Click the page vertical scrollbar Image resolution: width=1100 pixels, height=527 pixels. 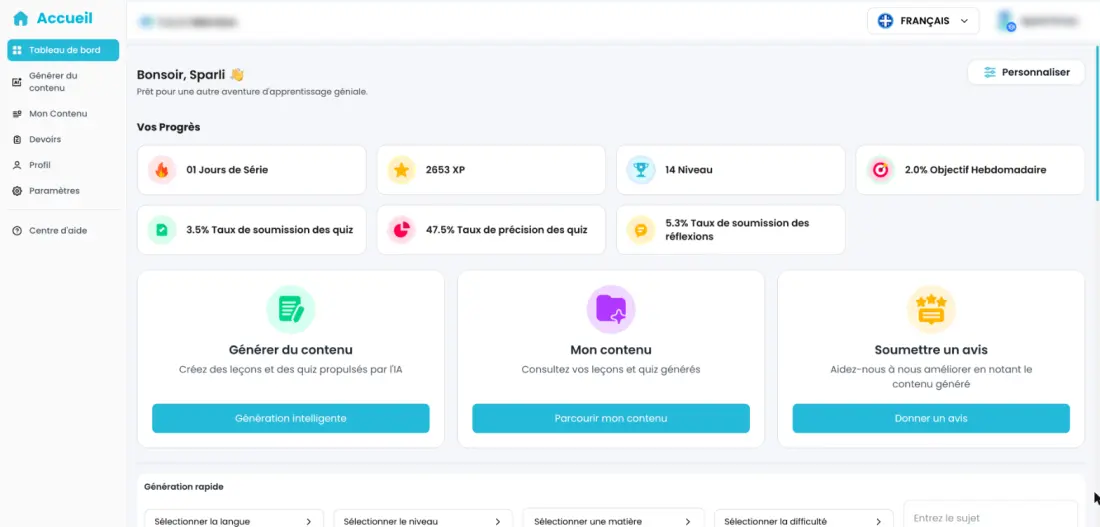(x=1097, y=123)
